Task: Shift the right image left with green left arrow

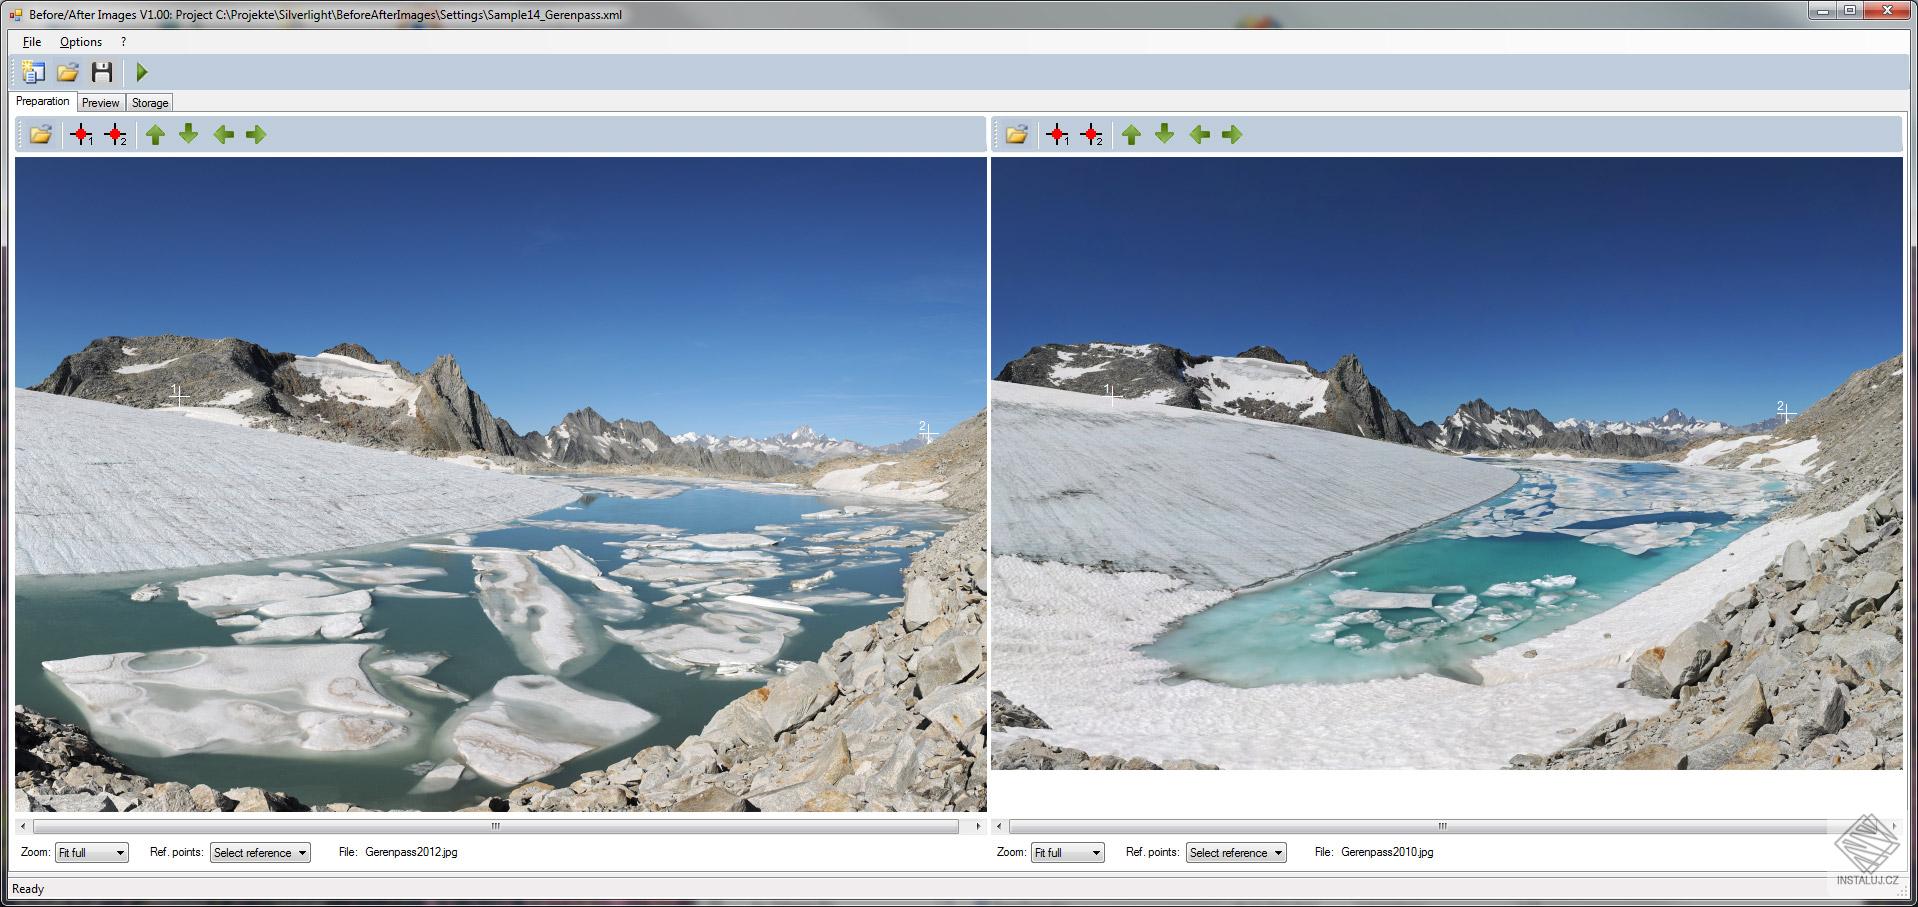Action: (1199, 133)
